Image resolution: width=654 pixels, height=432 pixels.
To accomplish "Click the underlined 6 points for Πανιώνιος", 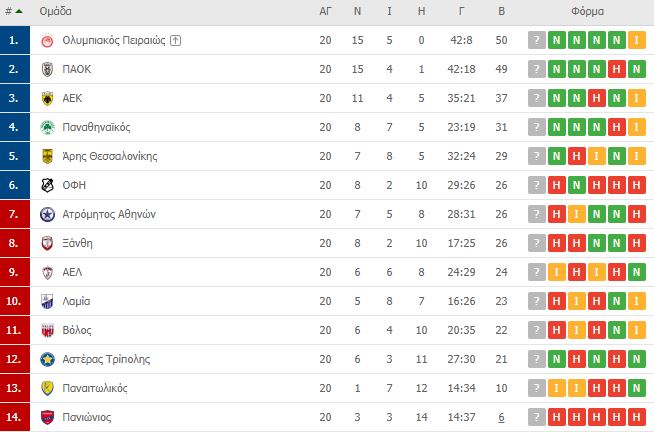I will pos(501,417).
